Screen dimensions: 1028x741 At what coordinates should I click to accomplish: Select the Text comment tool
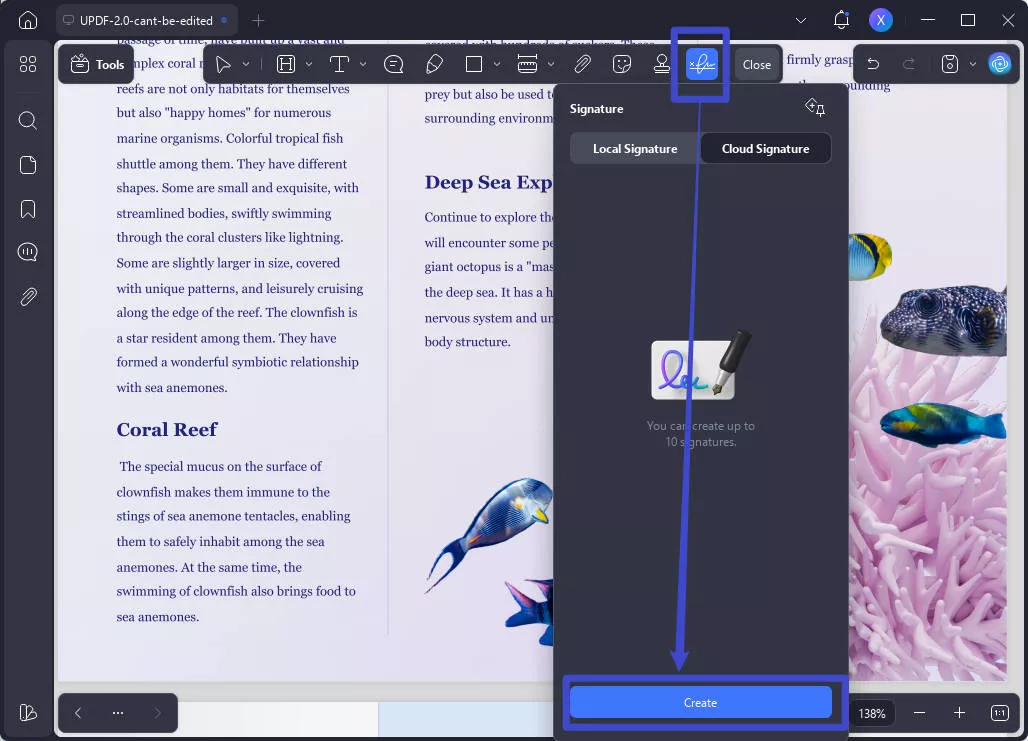pos(339,64)
